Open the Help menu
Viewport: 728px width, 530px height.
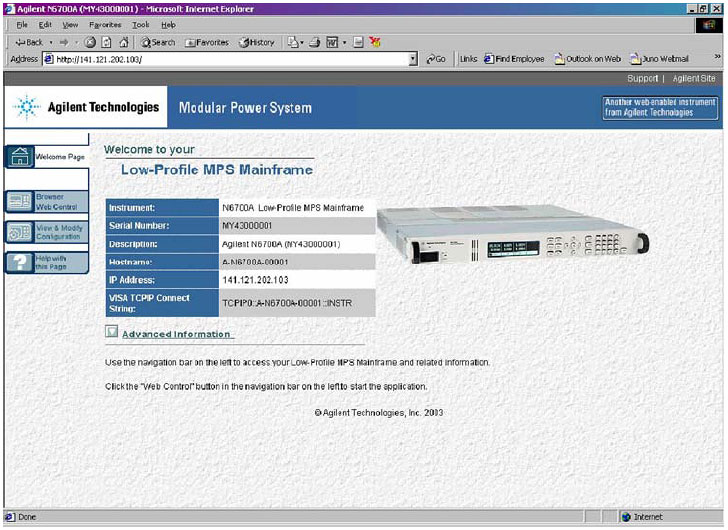coord(168,25)
